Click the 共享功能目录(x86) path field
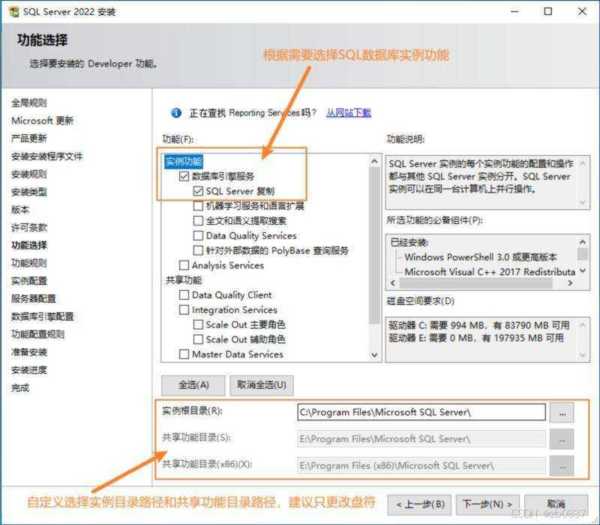The width and height of the screenshot is (600, 525). pos(421,466)
